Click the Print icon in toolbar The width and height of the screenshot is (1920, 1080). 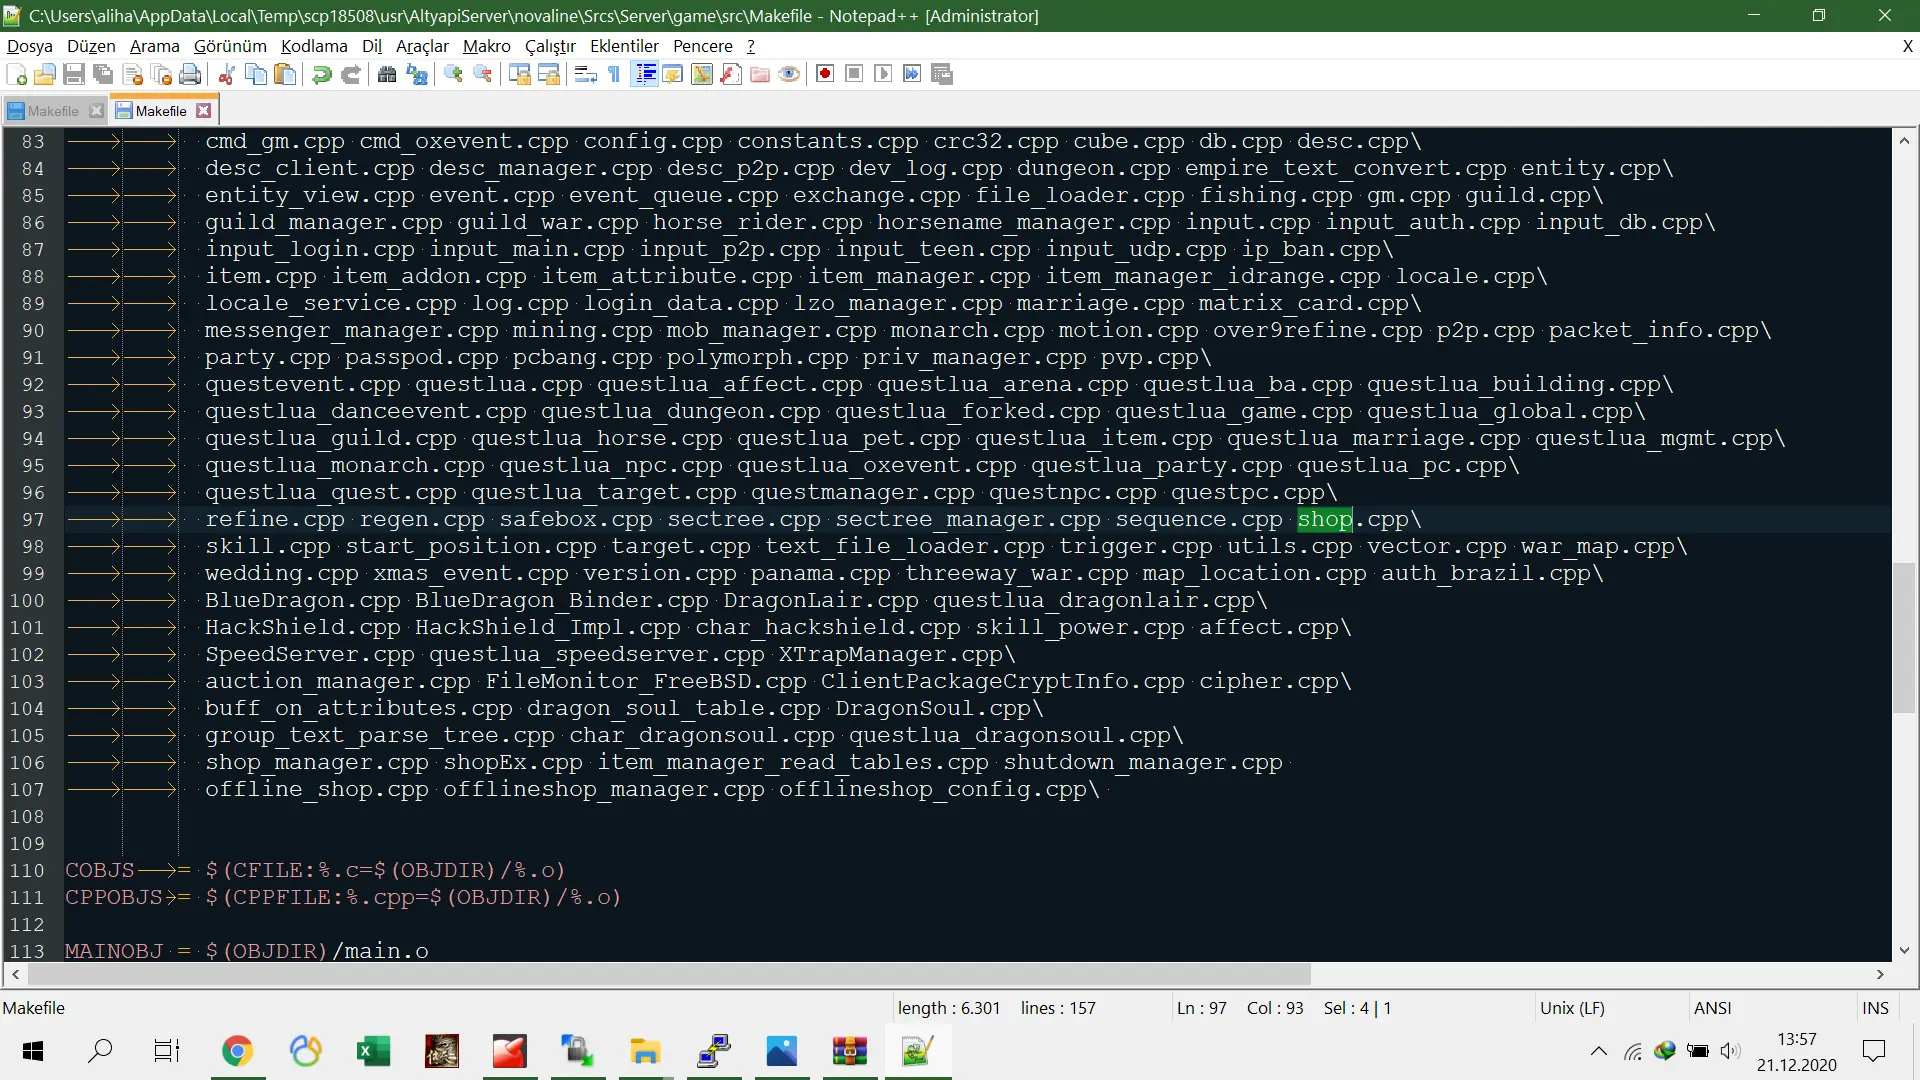click(190, 75)
